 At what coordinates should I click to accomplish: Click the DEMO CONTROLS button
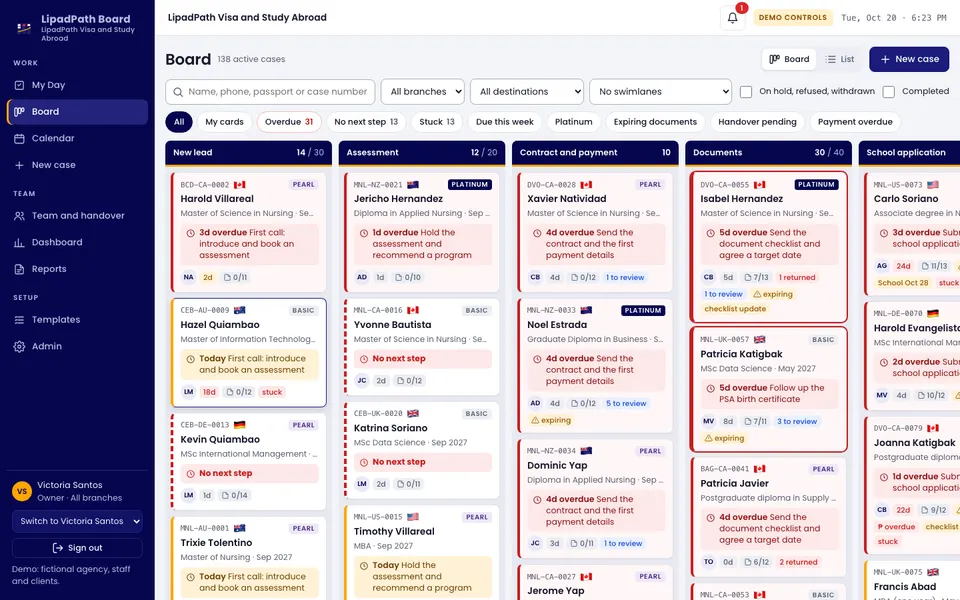point(792,18)
